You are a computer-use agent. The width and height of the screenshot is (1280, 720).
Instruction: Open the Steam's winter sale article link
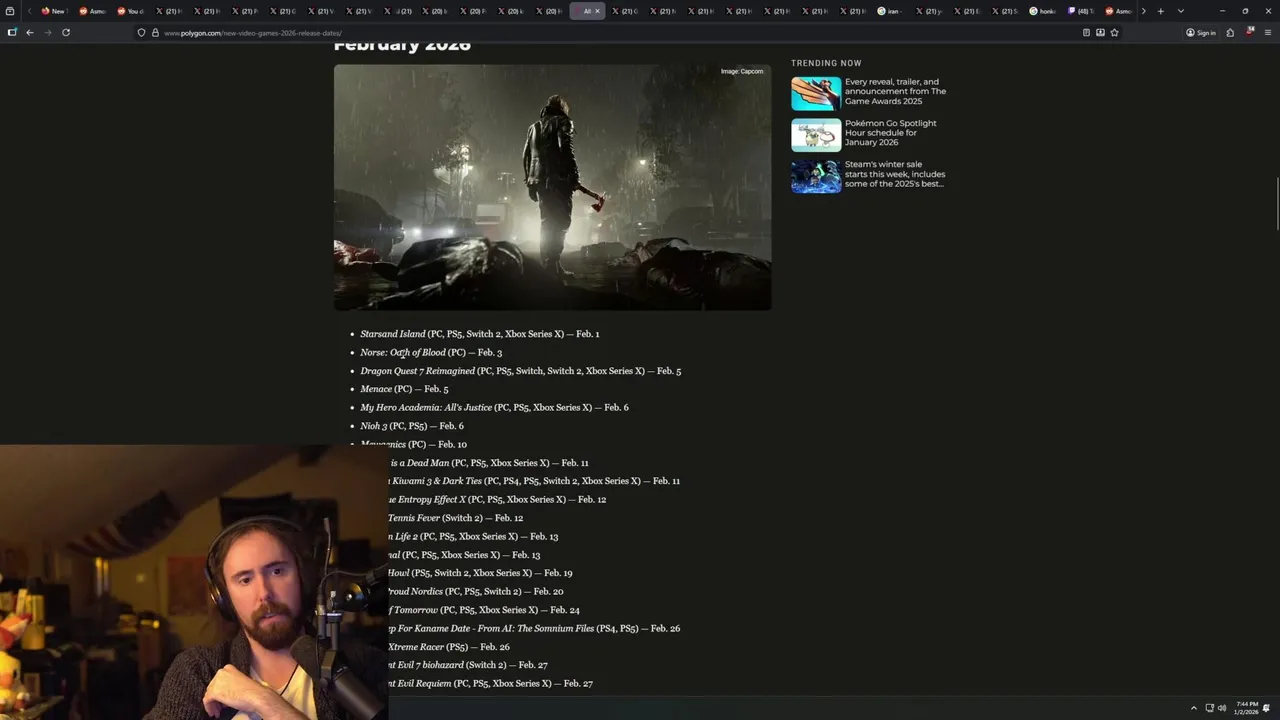coord(895,174)
